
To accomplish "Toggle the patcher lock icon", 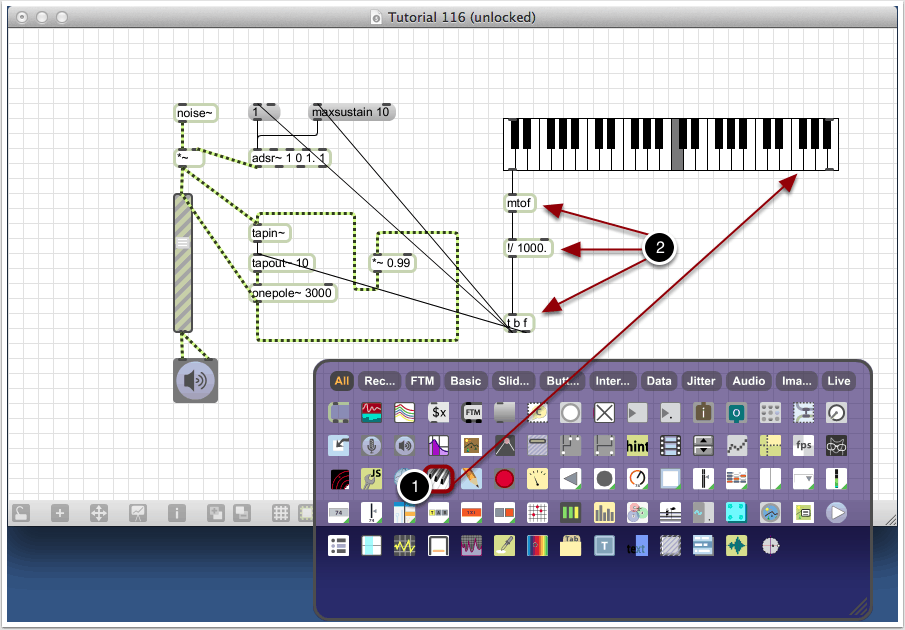I will (21, 513).
